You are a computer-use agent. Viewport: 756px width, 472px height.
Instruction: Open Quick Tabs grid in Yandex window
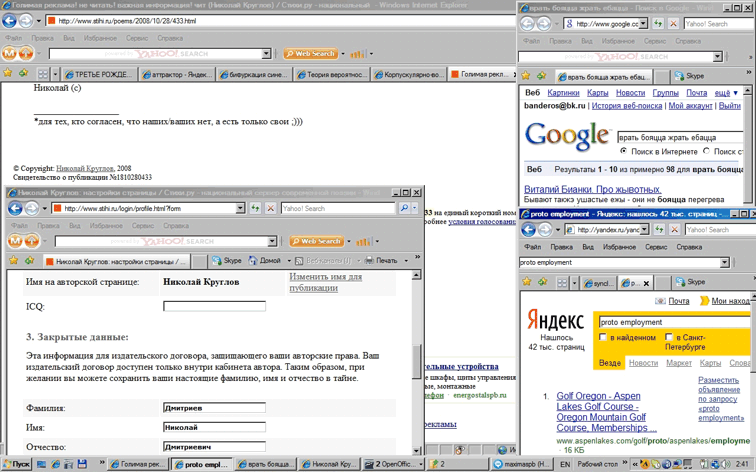pyautogui.click(x=562, y=283)
